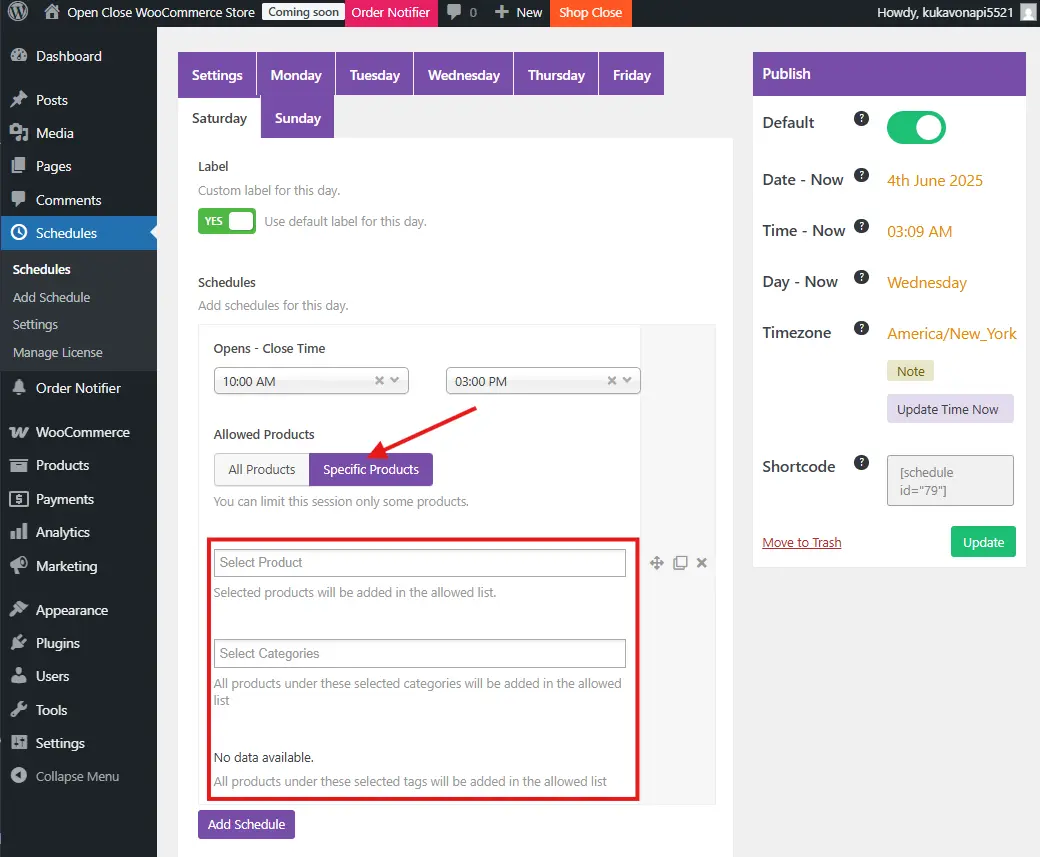Switch to the Saturday tab
1040x857 pixels.
point(220,117)
